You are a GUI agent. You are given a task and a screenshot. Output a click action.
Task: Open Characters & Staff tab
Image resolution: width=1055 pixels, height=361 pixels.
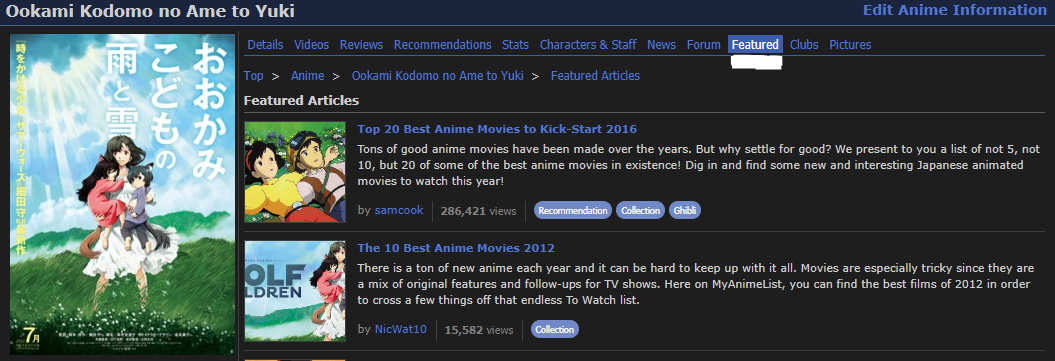(588, 44)
